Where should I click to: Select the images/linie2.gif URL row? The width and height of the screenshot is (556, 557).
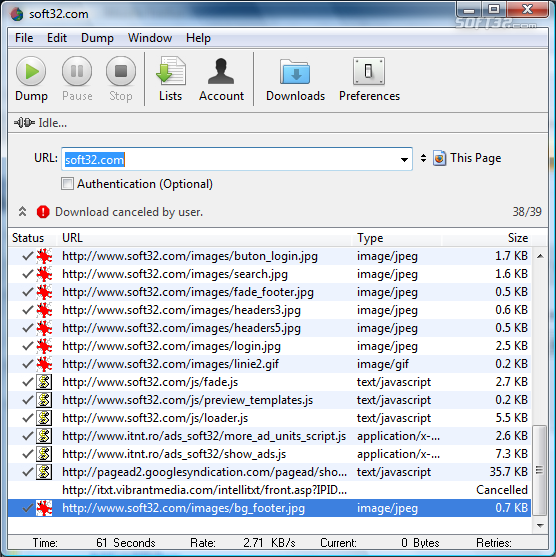click(x=270, y=364)
